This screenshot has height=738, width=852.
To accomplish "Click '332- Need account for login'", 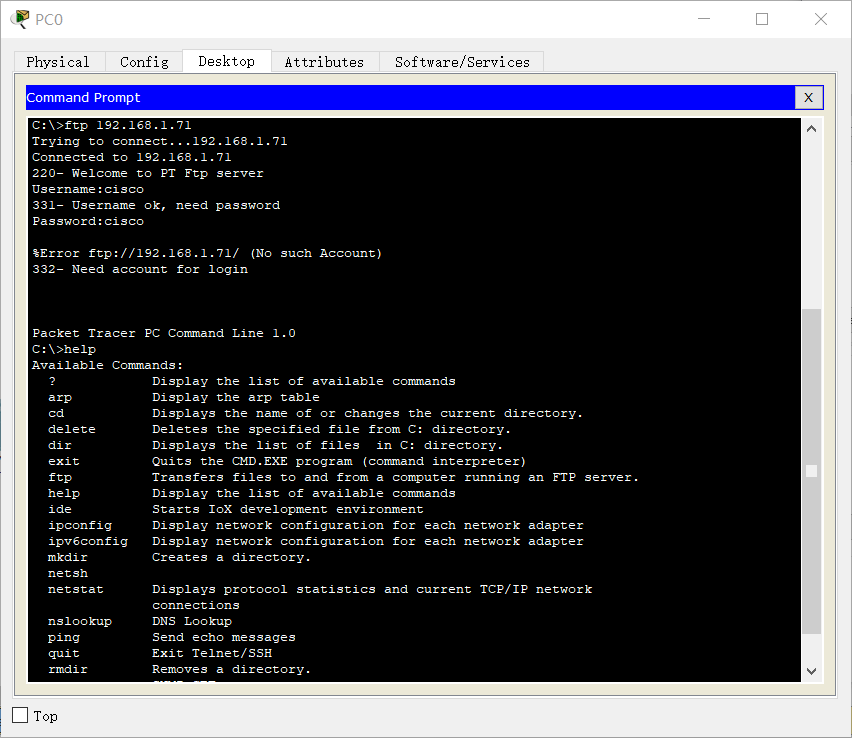I will pyautogui.click(x=140, y=270).
